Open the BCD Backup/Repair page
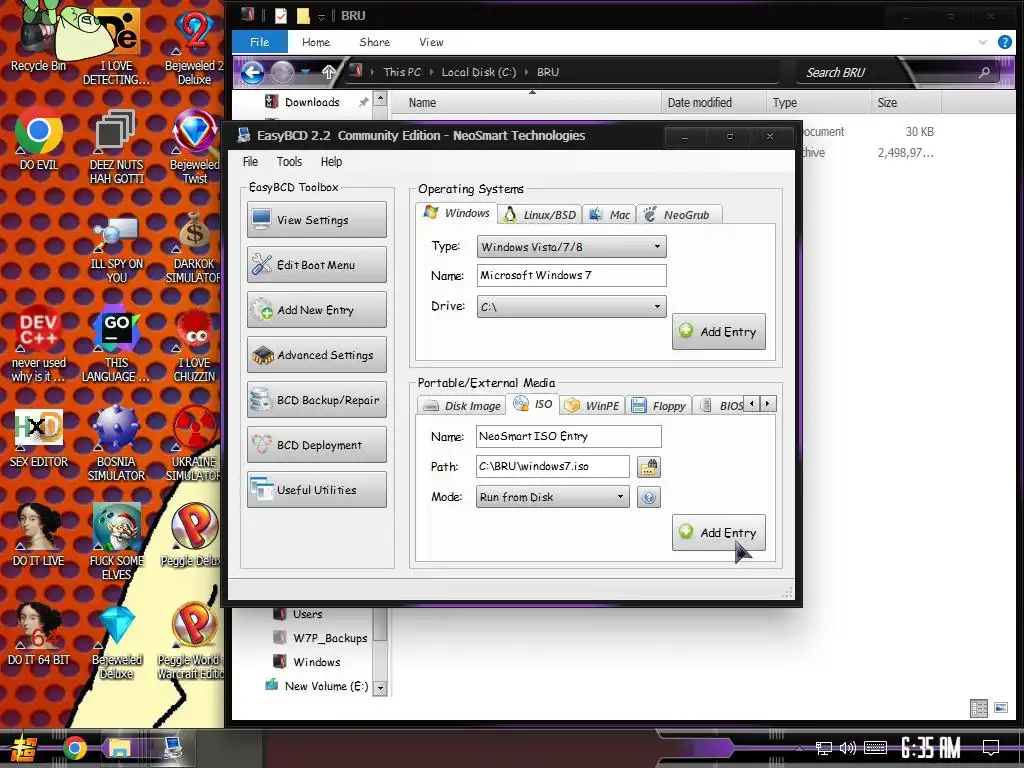The image size is (1024, 768). pyautogui.click(x=317, y=400)
